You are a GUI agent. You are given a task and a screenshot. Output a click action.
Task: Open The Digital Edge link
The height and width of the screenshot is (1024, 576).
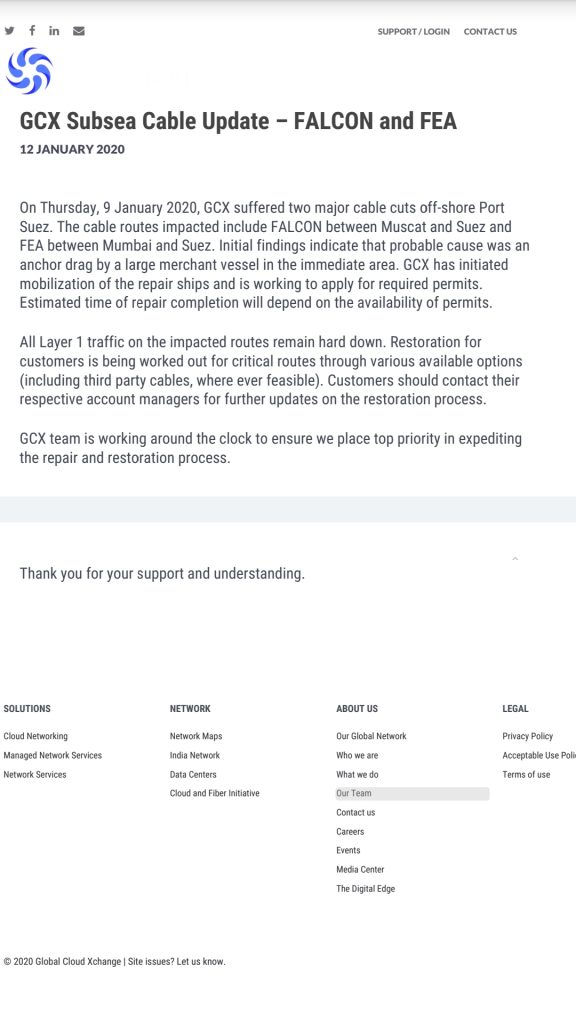(365, 889)
